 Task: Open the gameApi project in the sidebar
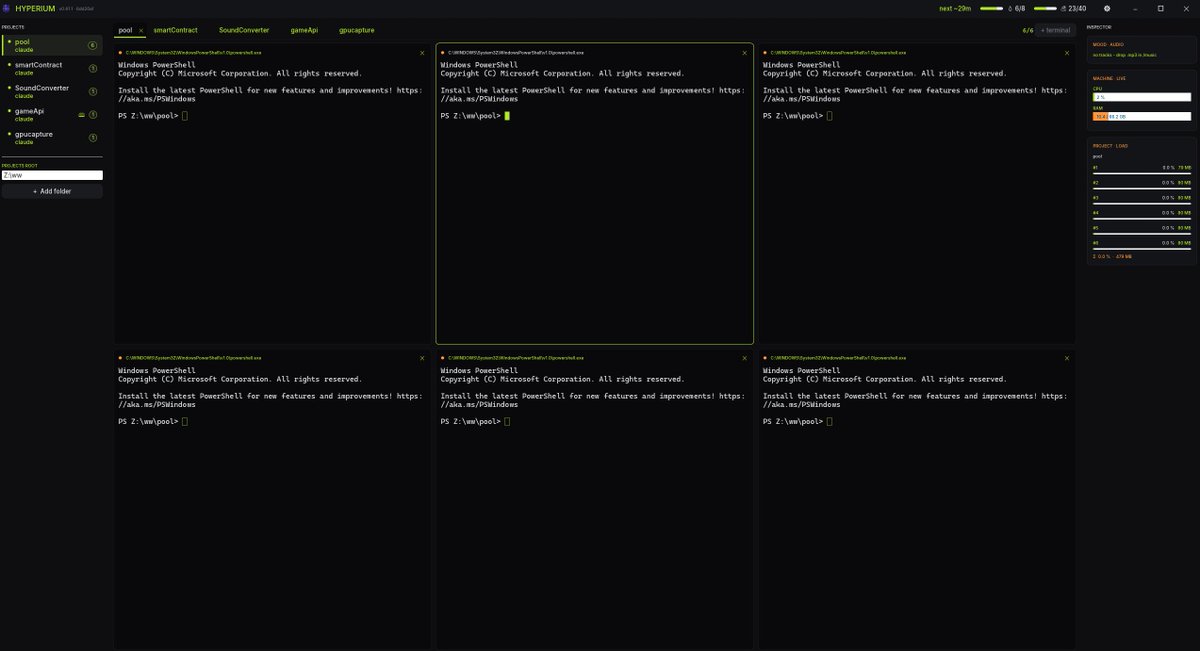pos(52,114)
